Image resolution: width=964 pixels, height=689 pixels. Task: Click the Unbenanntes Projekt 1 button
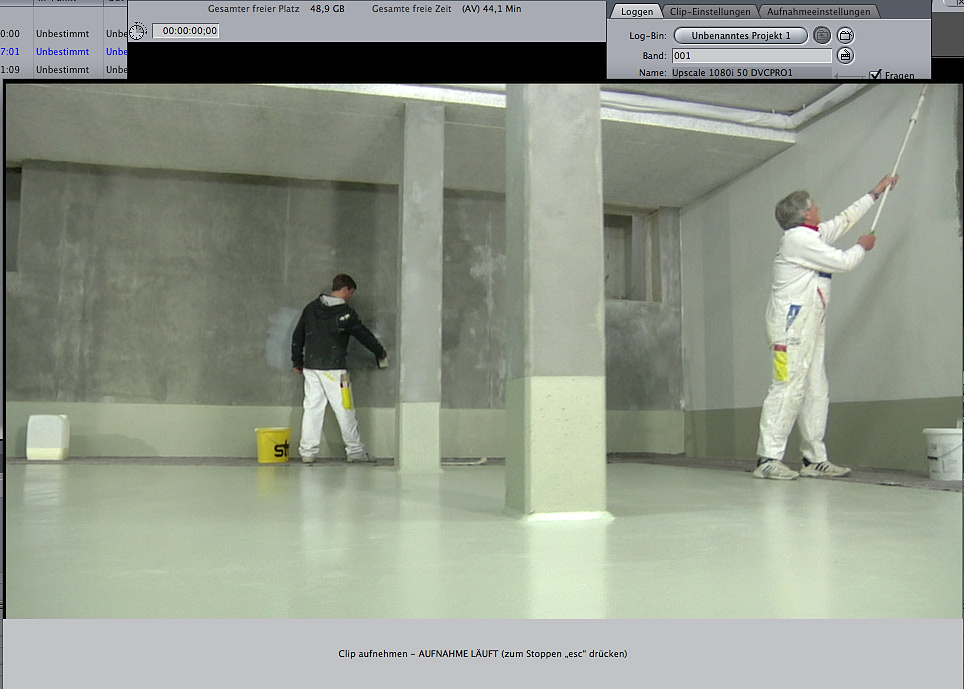(x=740, y=36)
